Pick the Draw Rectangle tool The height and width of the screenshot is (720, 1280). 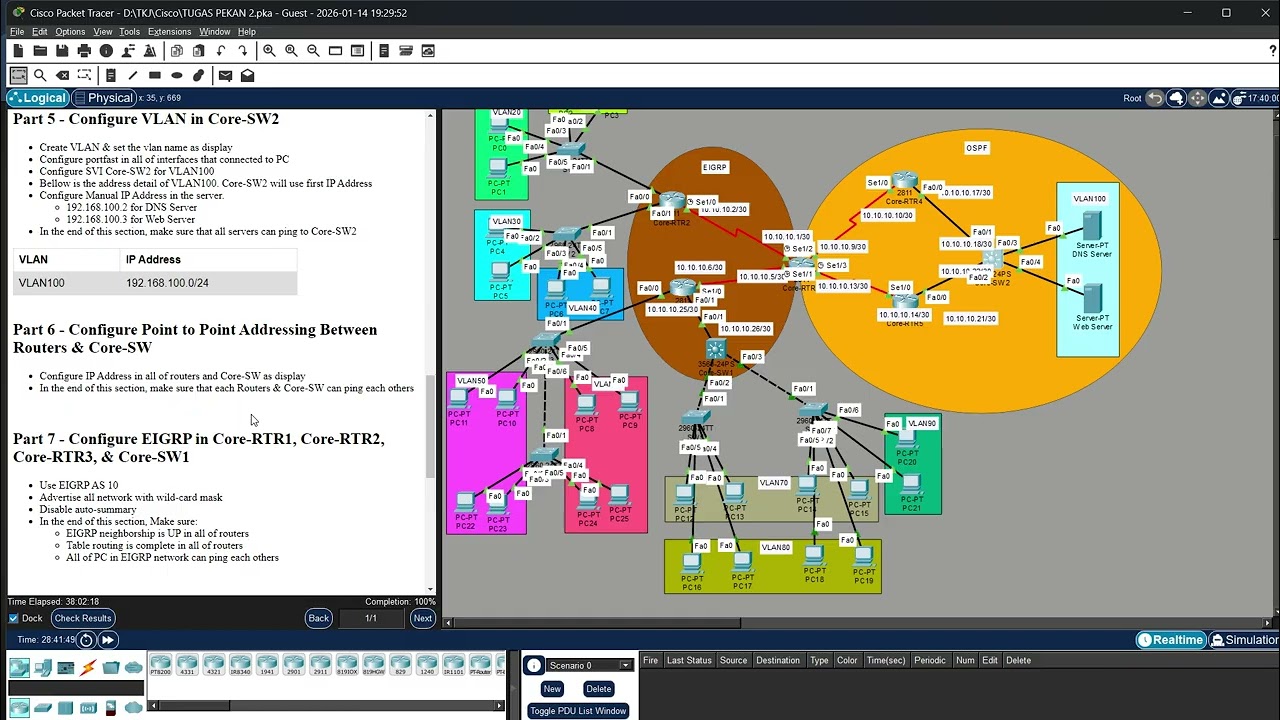click(155, 75)
